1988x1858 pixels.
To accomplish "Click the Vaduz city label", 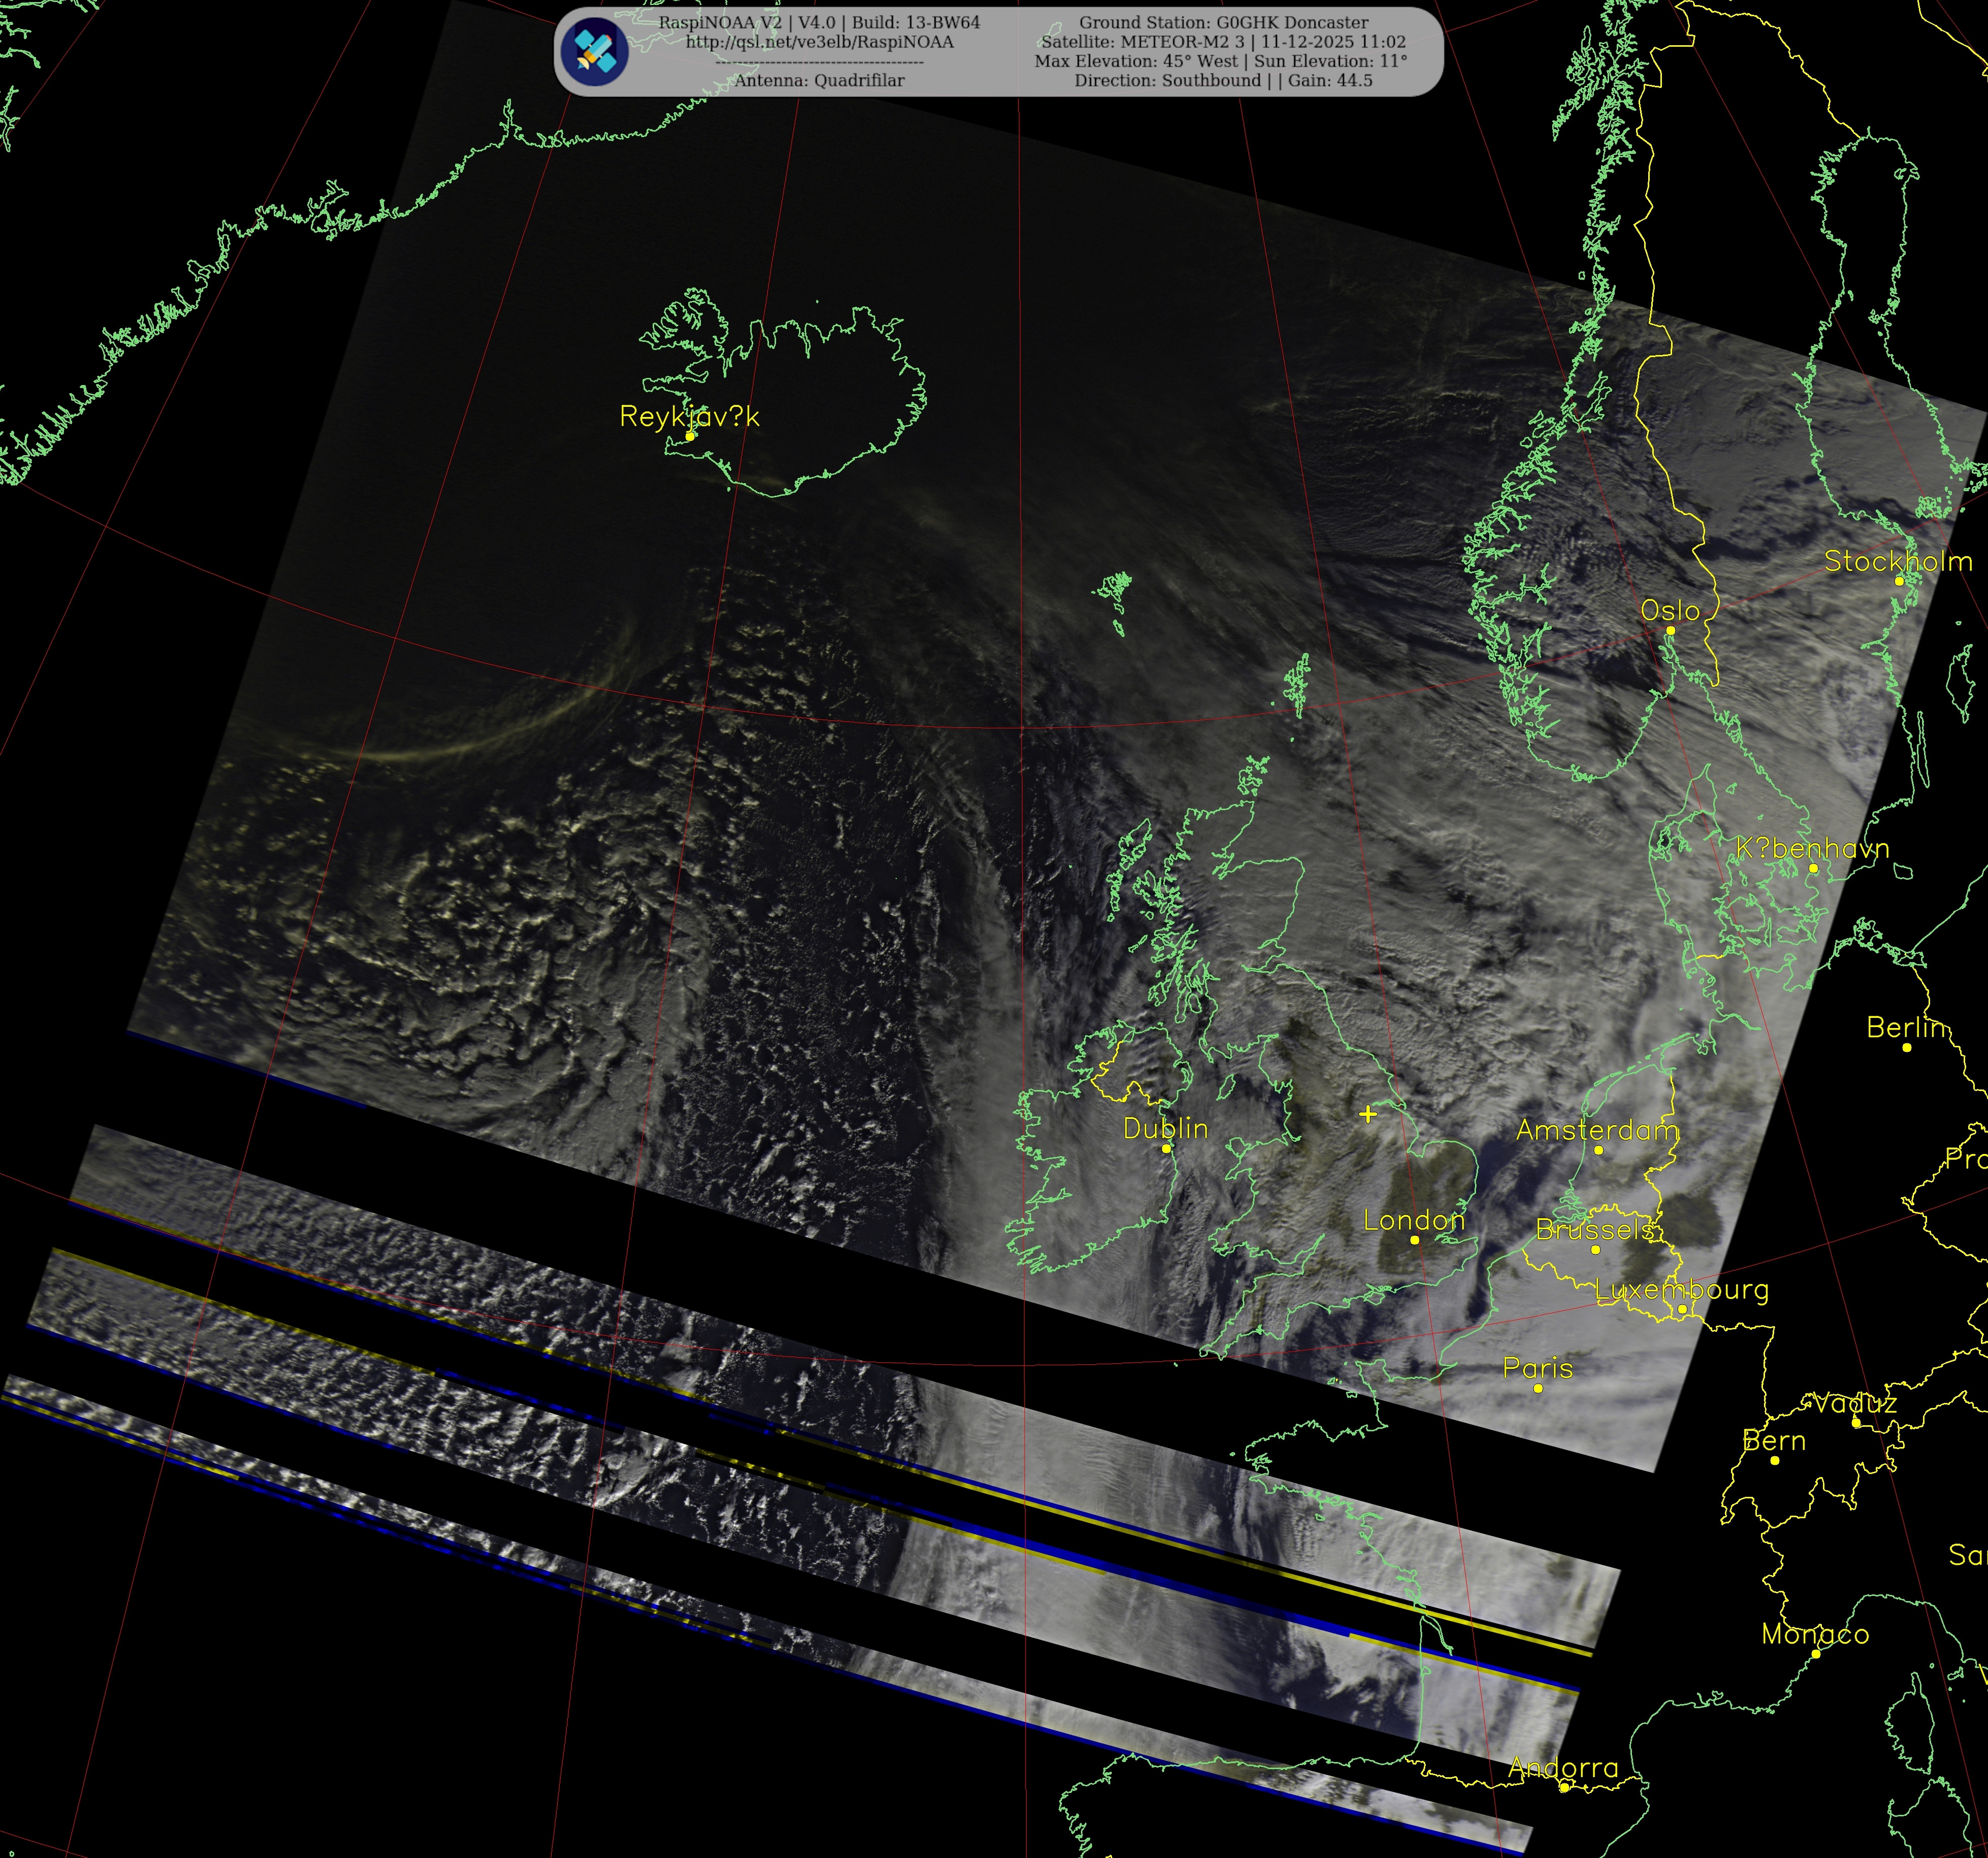I will pyautogui.click(x=1855, y=1403).
